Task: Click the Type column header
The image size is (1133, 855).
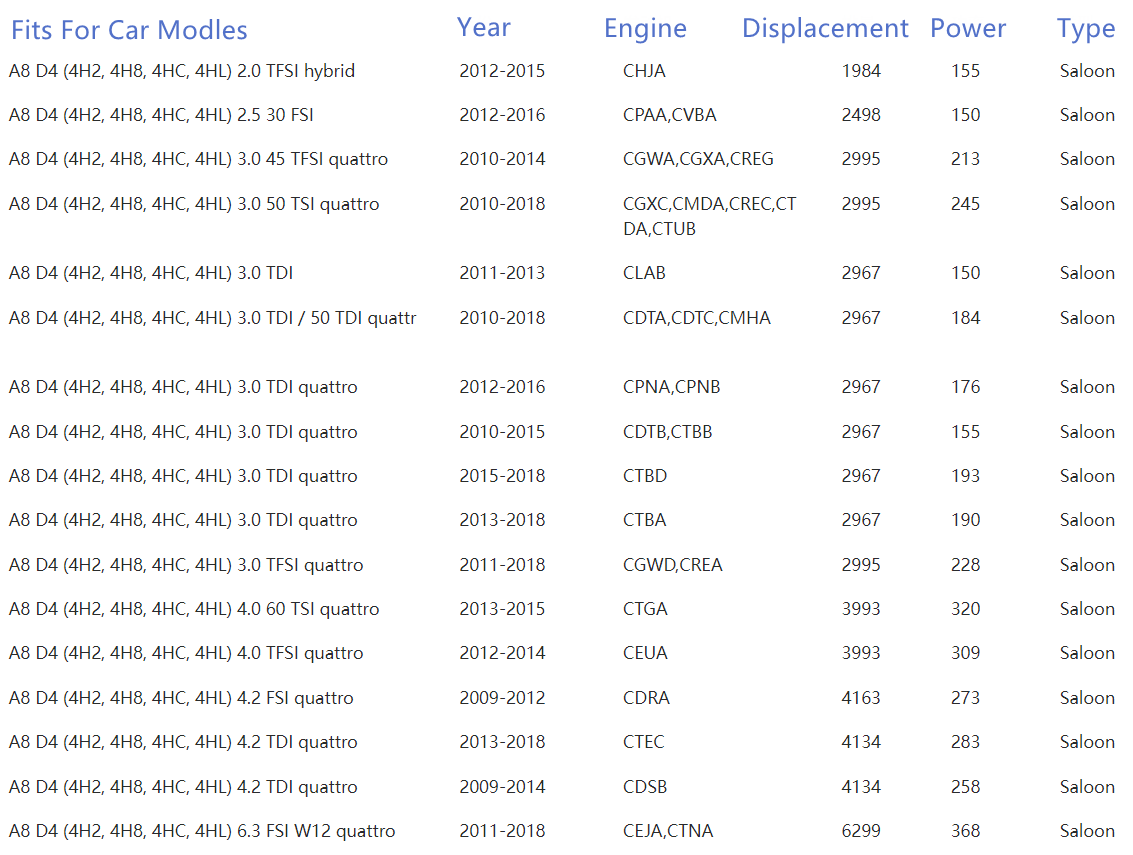Action: click(1086, 29)
